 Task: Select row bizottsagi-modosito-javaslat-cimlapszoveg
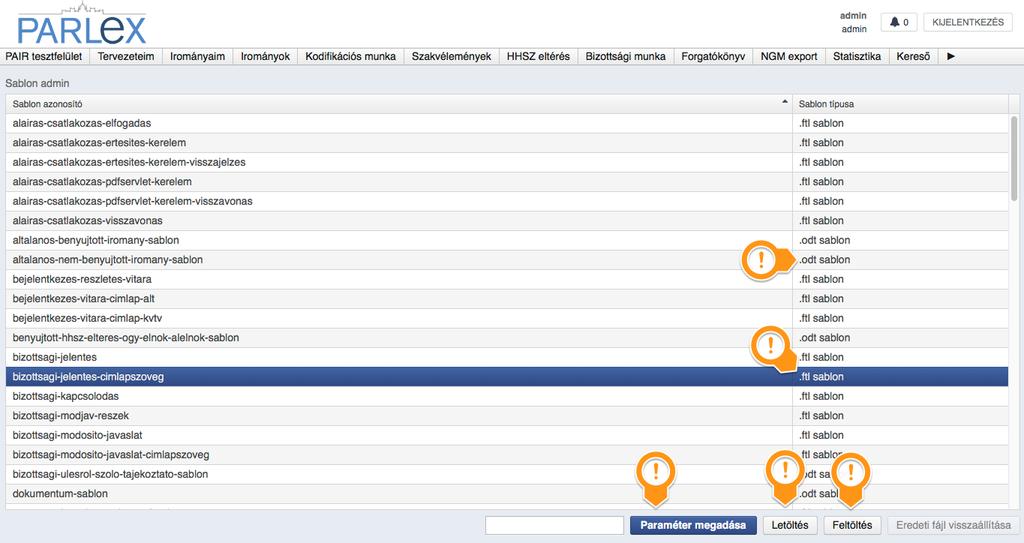click(507, 455)
